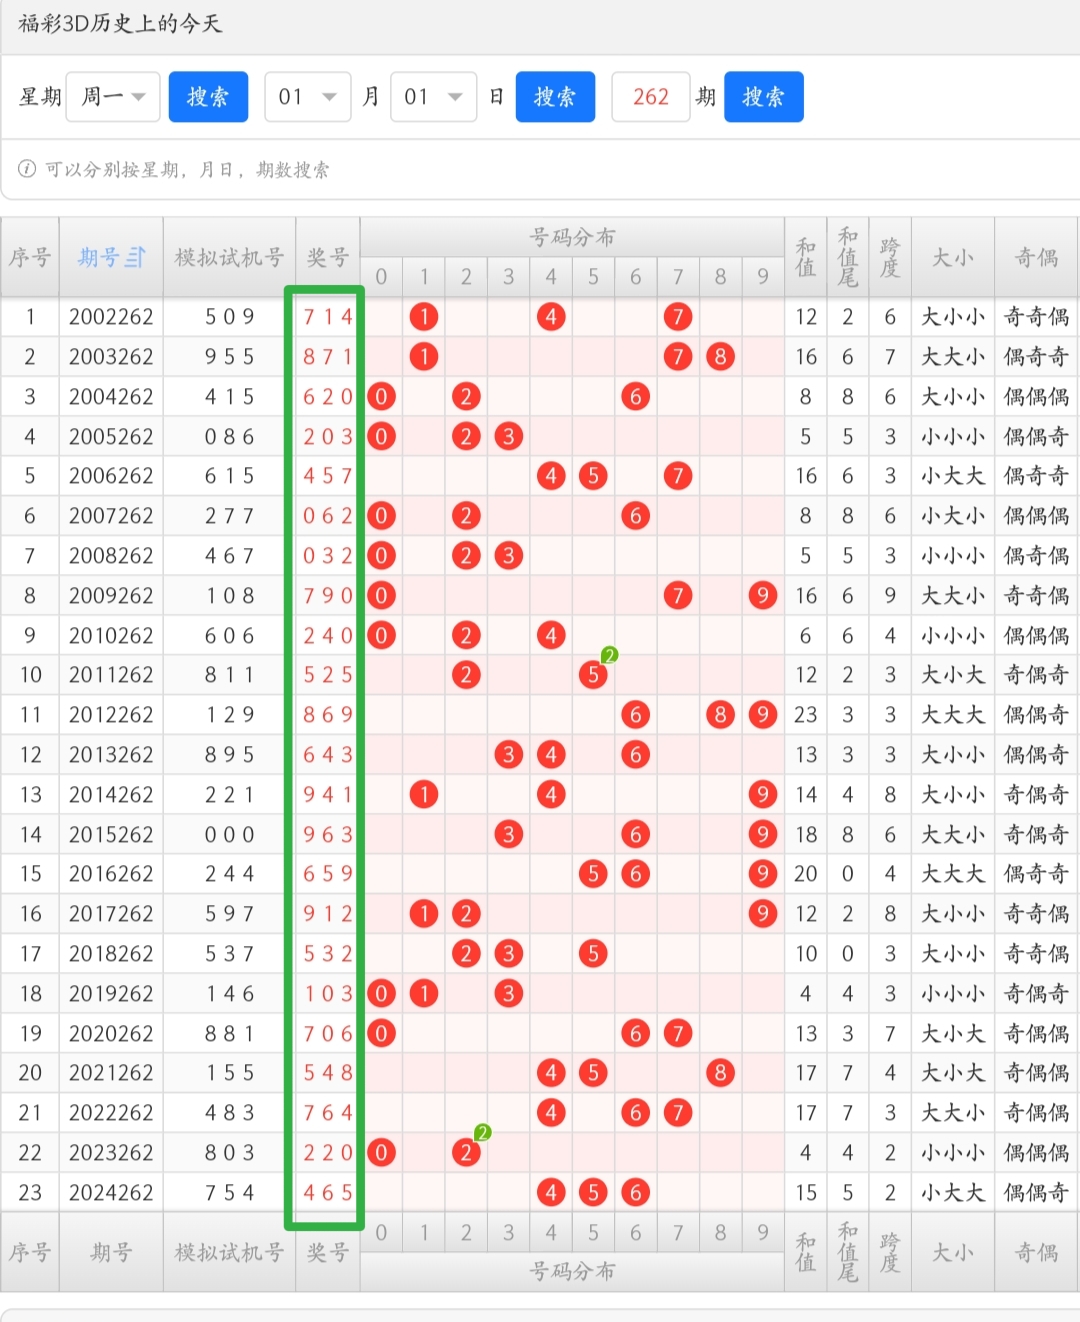Select the 模拟试机号 column header at top
The height and width of the screenshot is (1322, 1080).
[x=229, y=258]
